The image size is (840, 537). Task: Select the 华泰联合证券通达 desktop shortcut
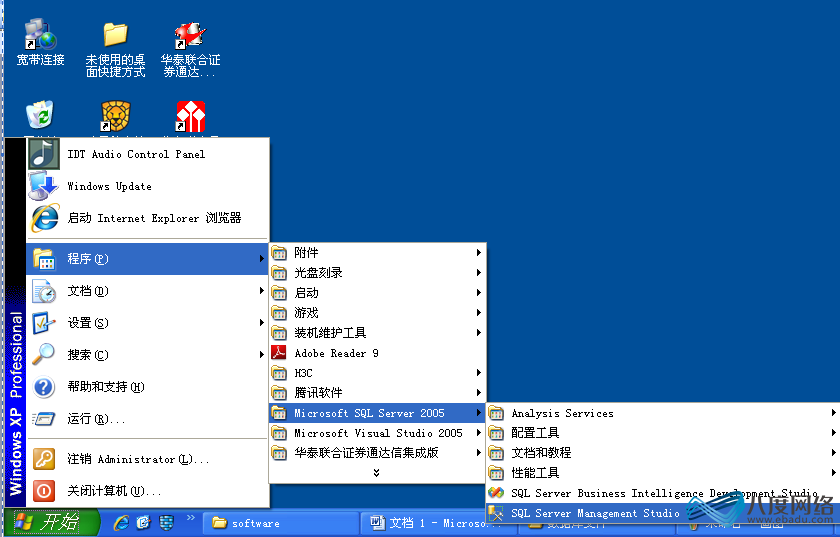click(x=191, y=49)
